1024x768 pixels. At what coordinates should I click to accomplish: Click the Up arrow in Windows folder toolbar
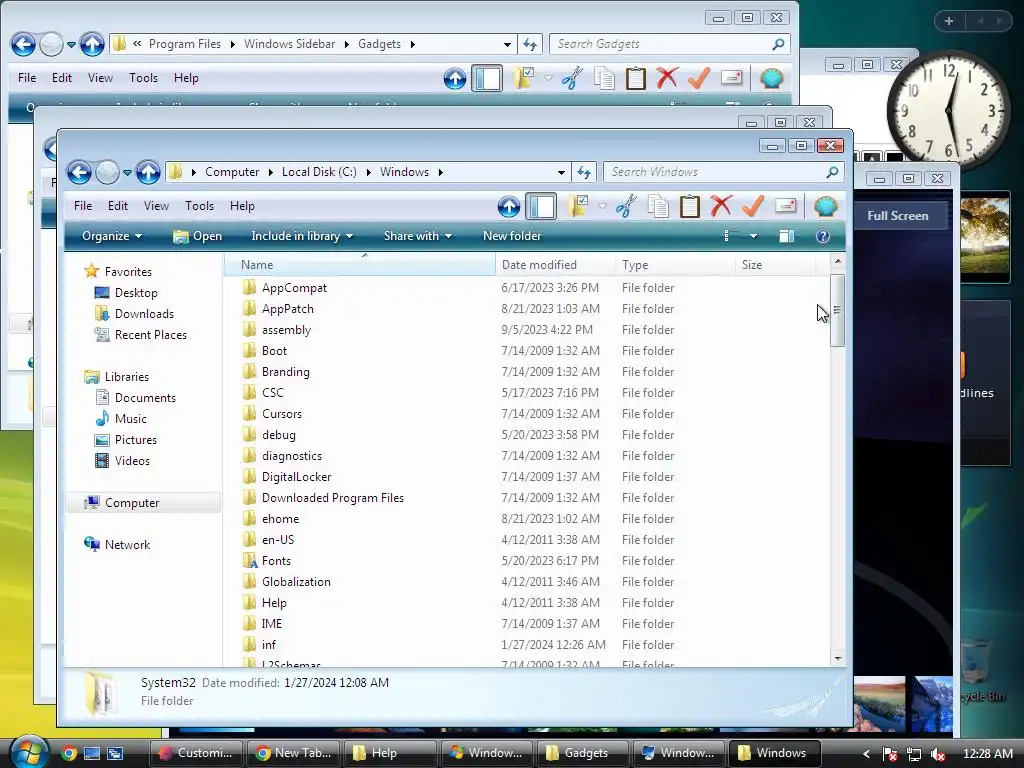[509, 206]
